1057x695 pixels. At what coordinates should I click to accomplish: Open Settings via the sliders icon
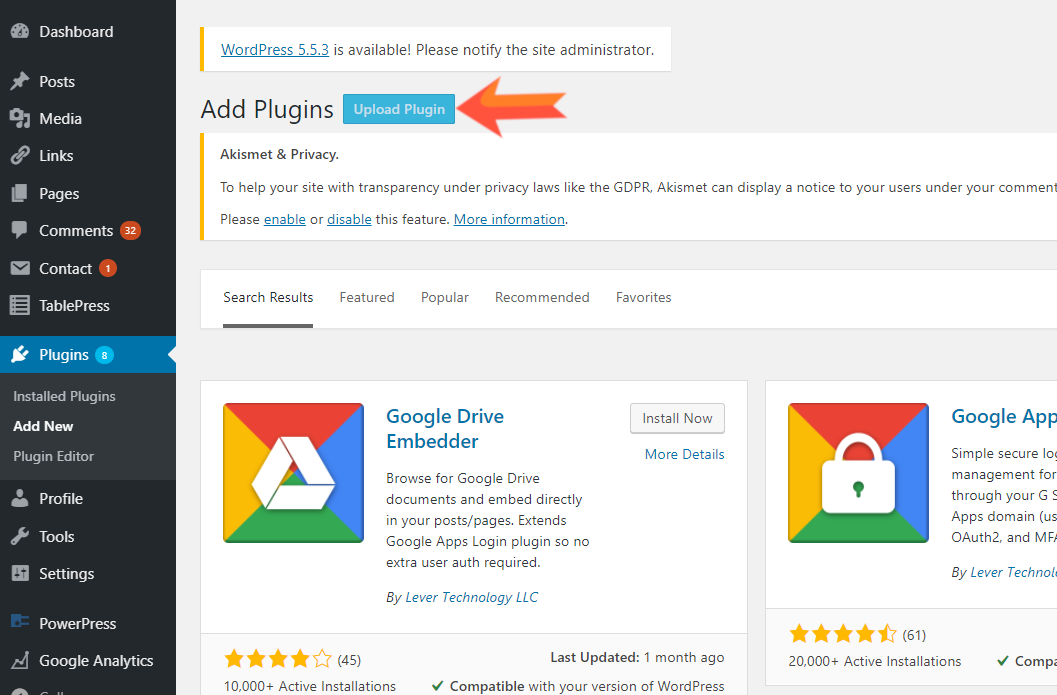[x=21, y=573]
